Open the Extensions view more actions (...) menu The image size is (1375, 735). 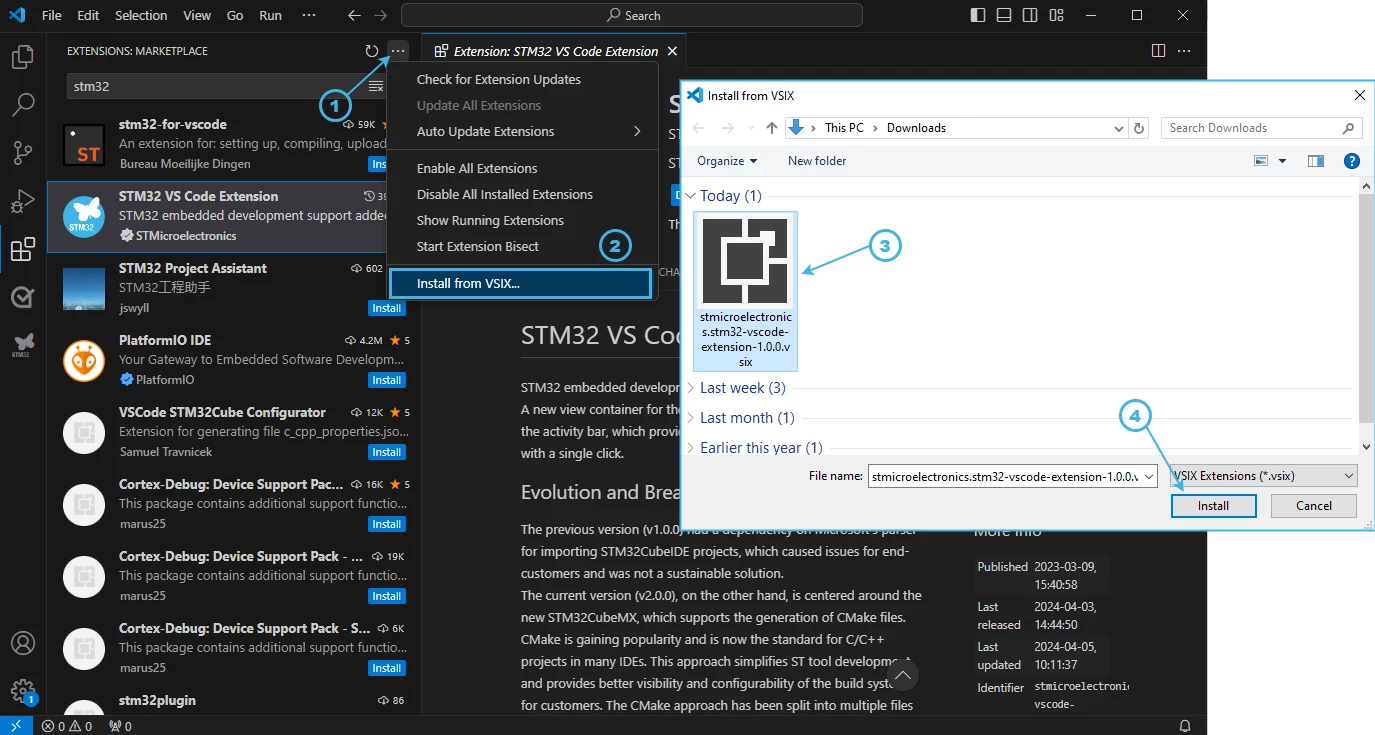pyautogui.click(x=398, y=51)
